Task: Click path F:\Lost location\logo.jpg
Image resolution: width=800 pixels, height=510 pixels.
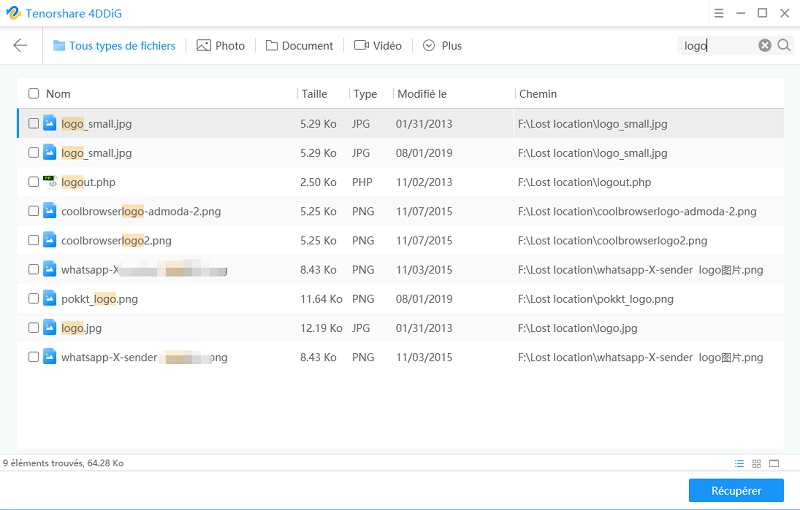Action: [578, 328]
